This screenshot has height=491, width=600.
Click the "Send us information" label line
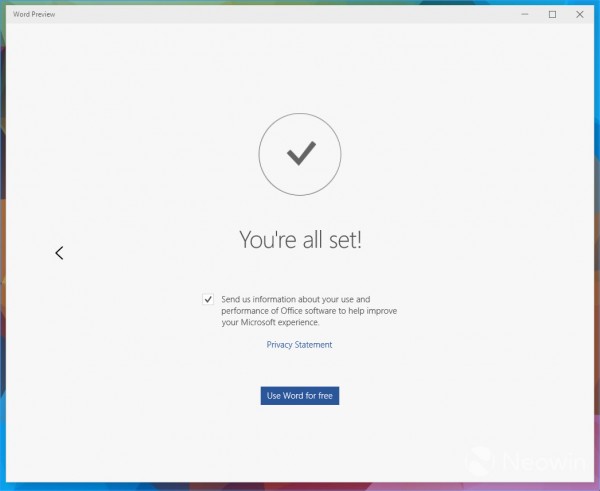[x=295, y=299]
